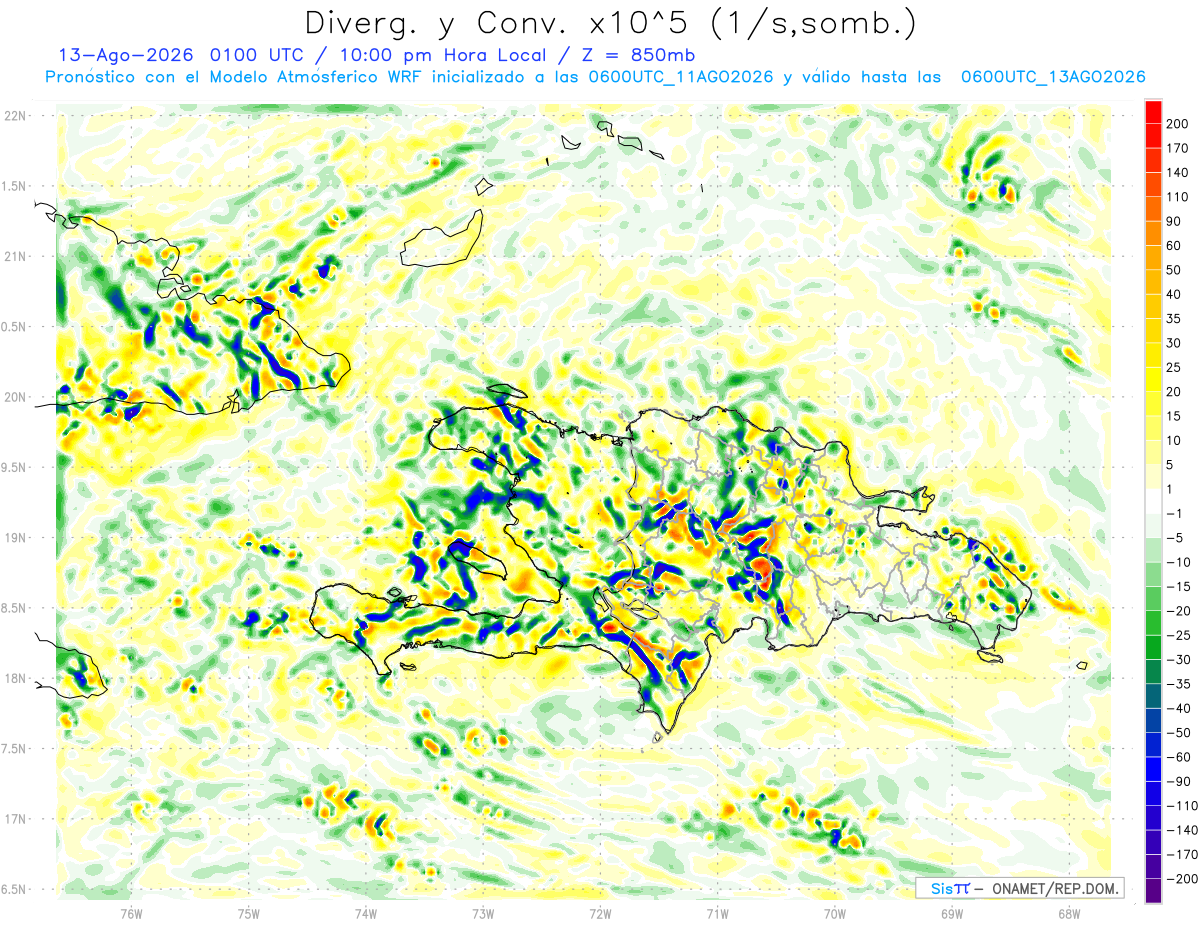Viewport: 1200px width, 927px height.
Task: Click the colorbar value 35
Action: (1175, 319)
